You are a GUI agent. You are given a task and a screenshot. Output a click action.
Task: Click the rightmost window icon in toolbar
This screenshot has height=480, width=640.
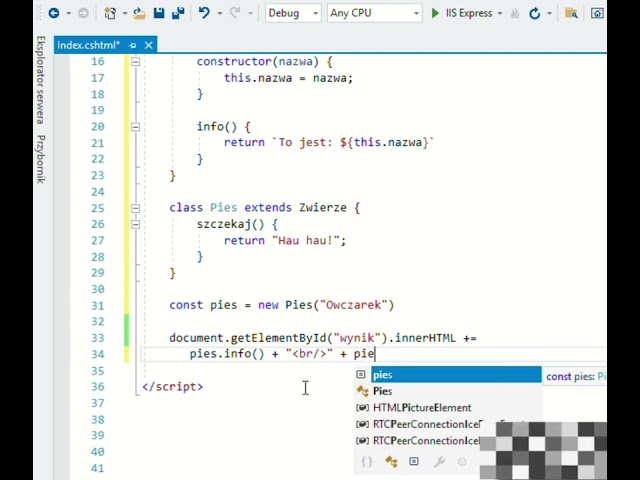[x=597, y=13]
